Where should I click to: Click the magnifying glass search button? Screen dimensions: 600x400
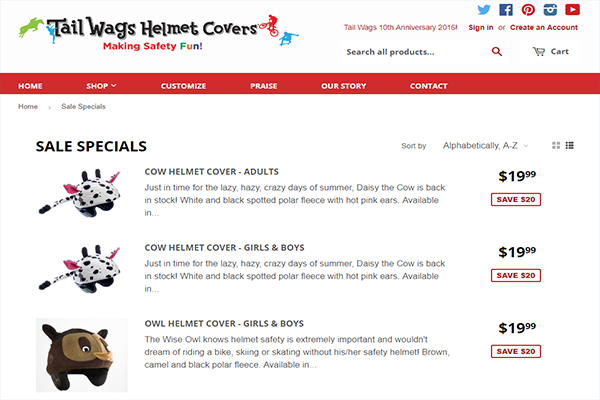tap(497, 52)
